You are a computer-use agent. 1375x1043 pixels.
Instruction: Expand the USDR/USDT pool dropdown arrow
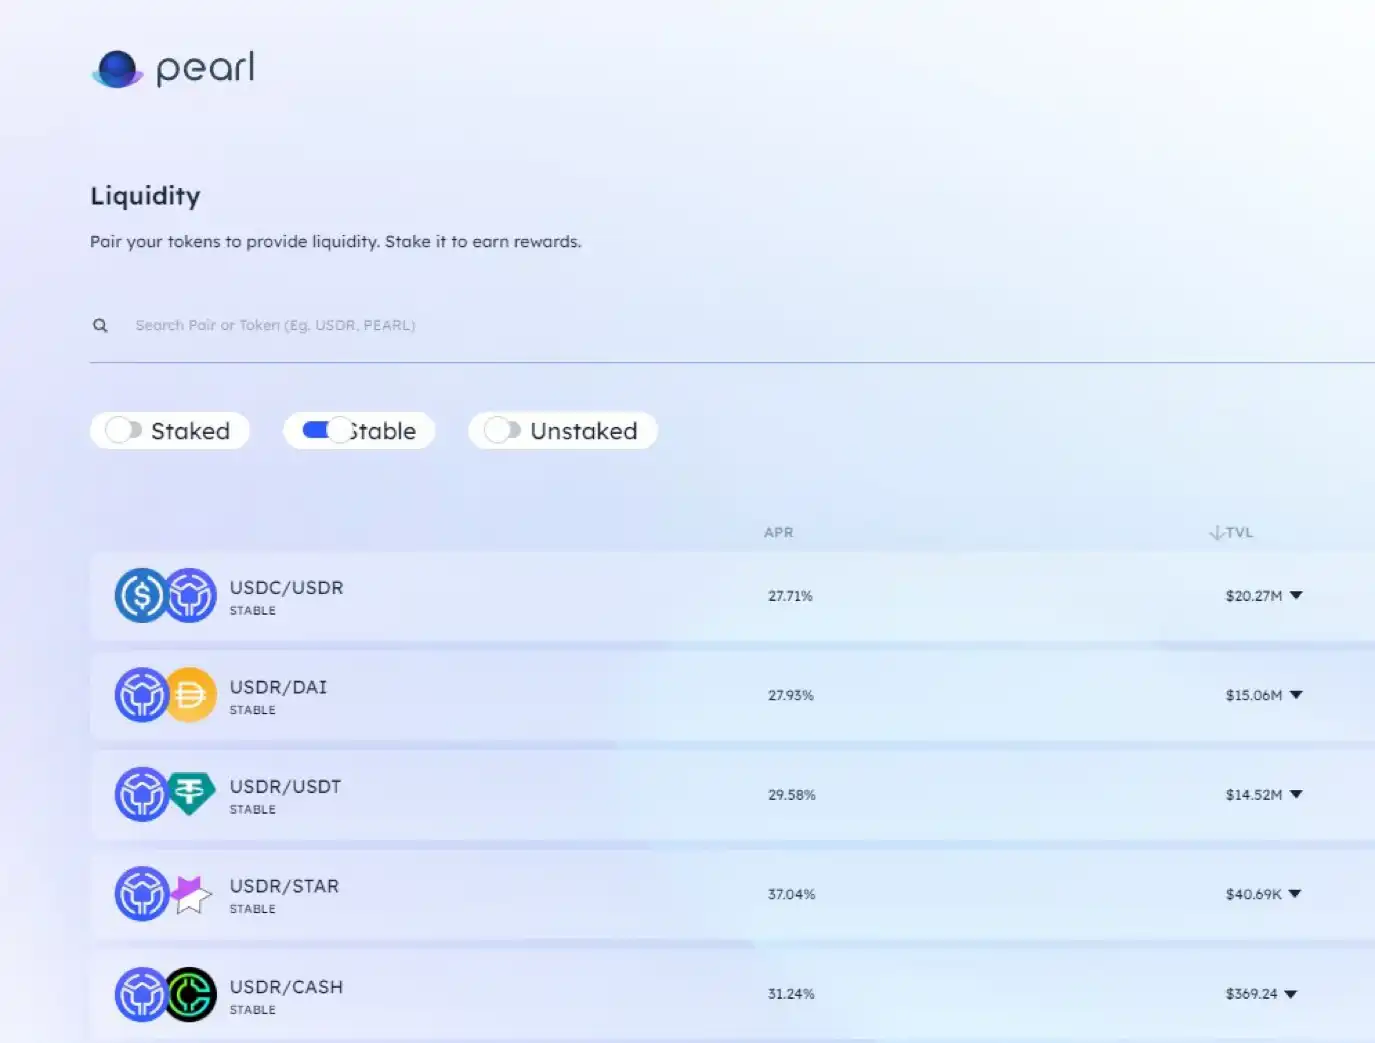pyautogui.click(x=1296, y=794)
